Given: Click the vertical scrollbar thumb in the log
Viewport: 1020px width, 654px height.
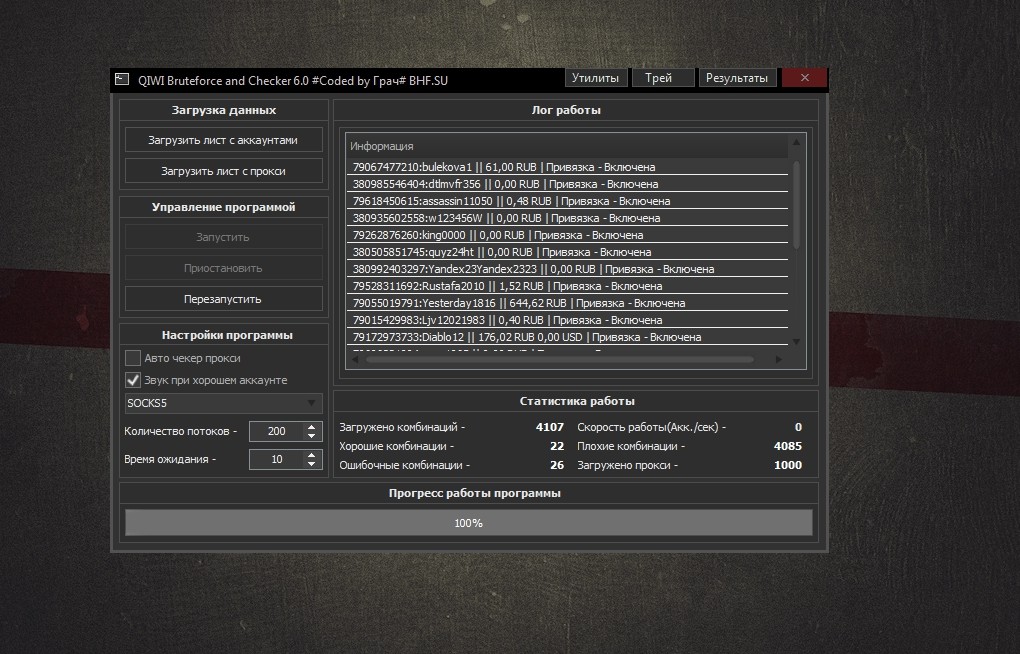Looking at the screenshot, I should [x=796, y=205].
